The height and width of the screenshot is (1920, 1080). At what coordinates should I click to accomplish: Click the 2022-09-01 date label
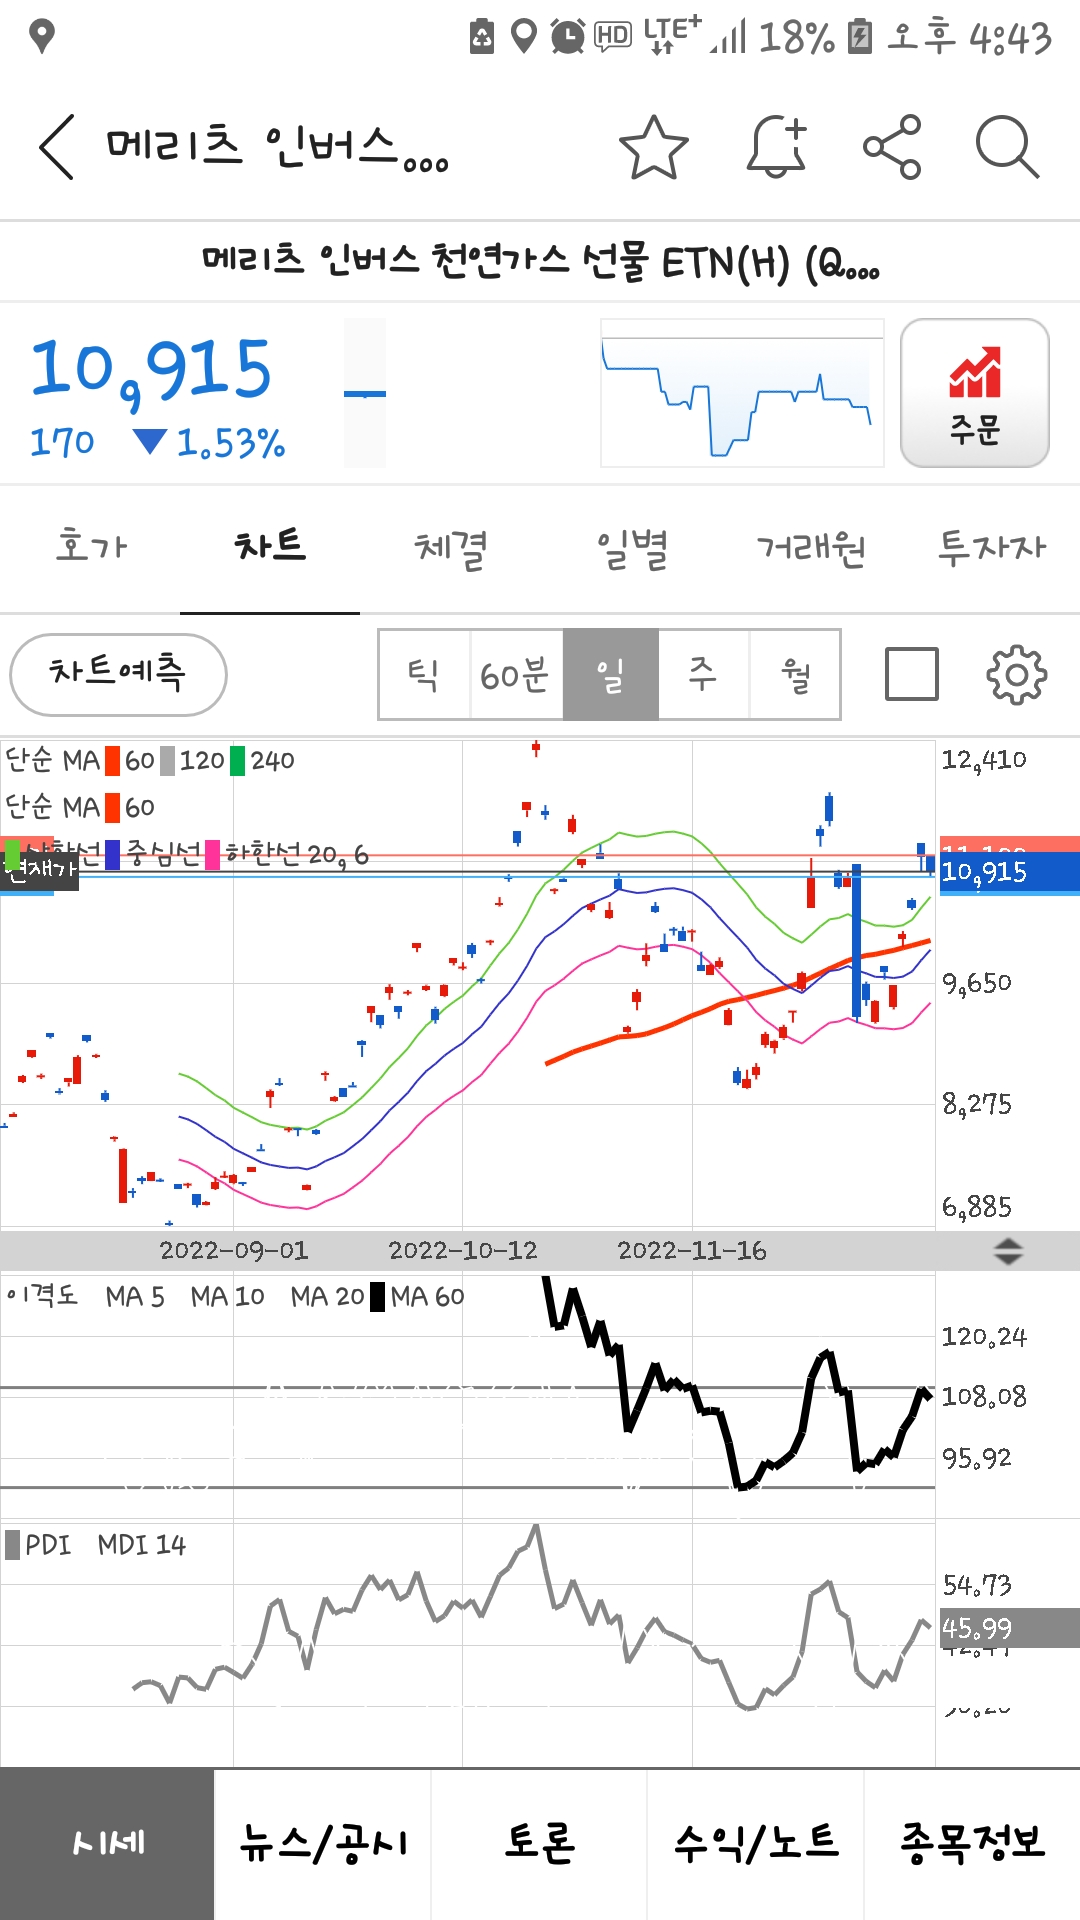pyautogui.click(x=234, y=1251)
